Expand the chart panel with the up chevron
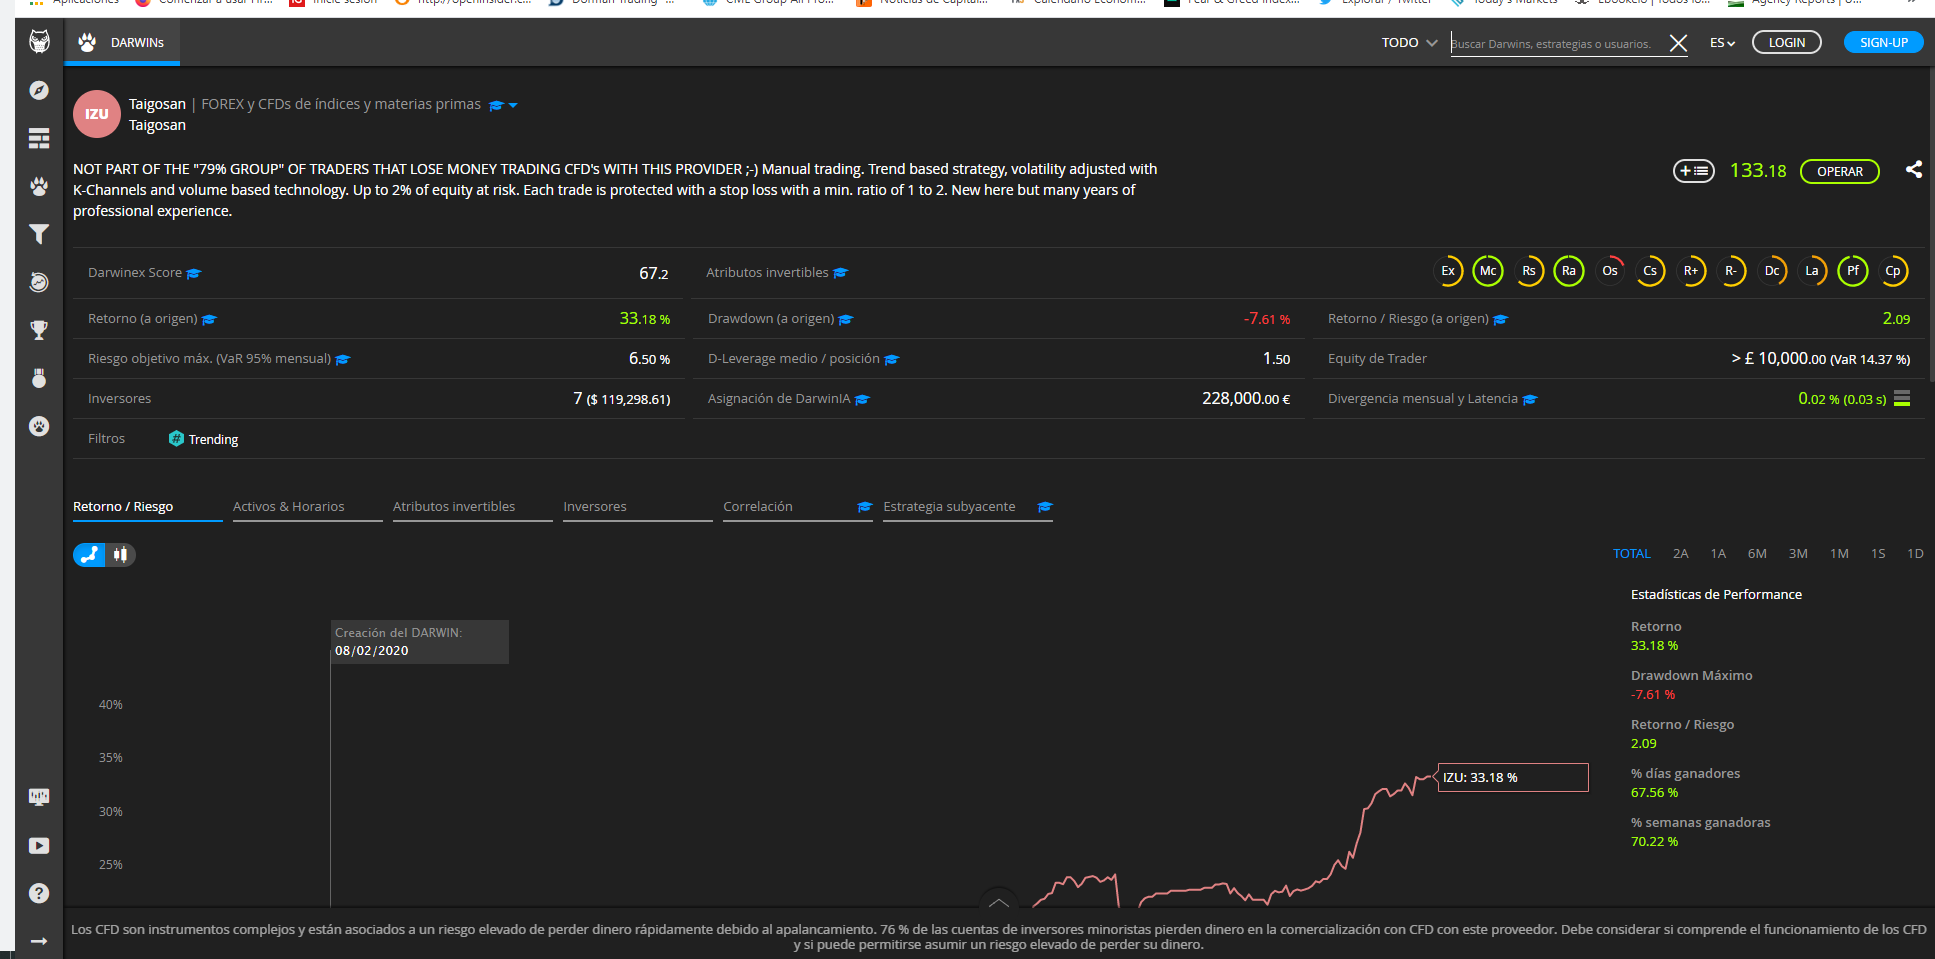Viewport: 1935px width, 959px height. click(x=998, y=902)
